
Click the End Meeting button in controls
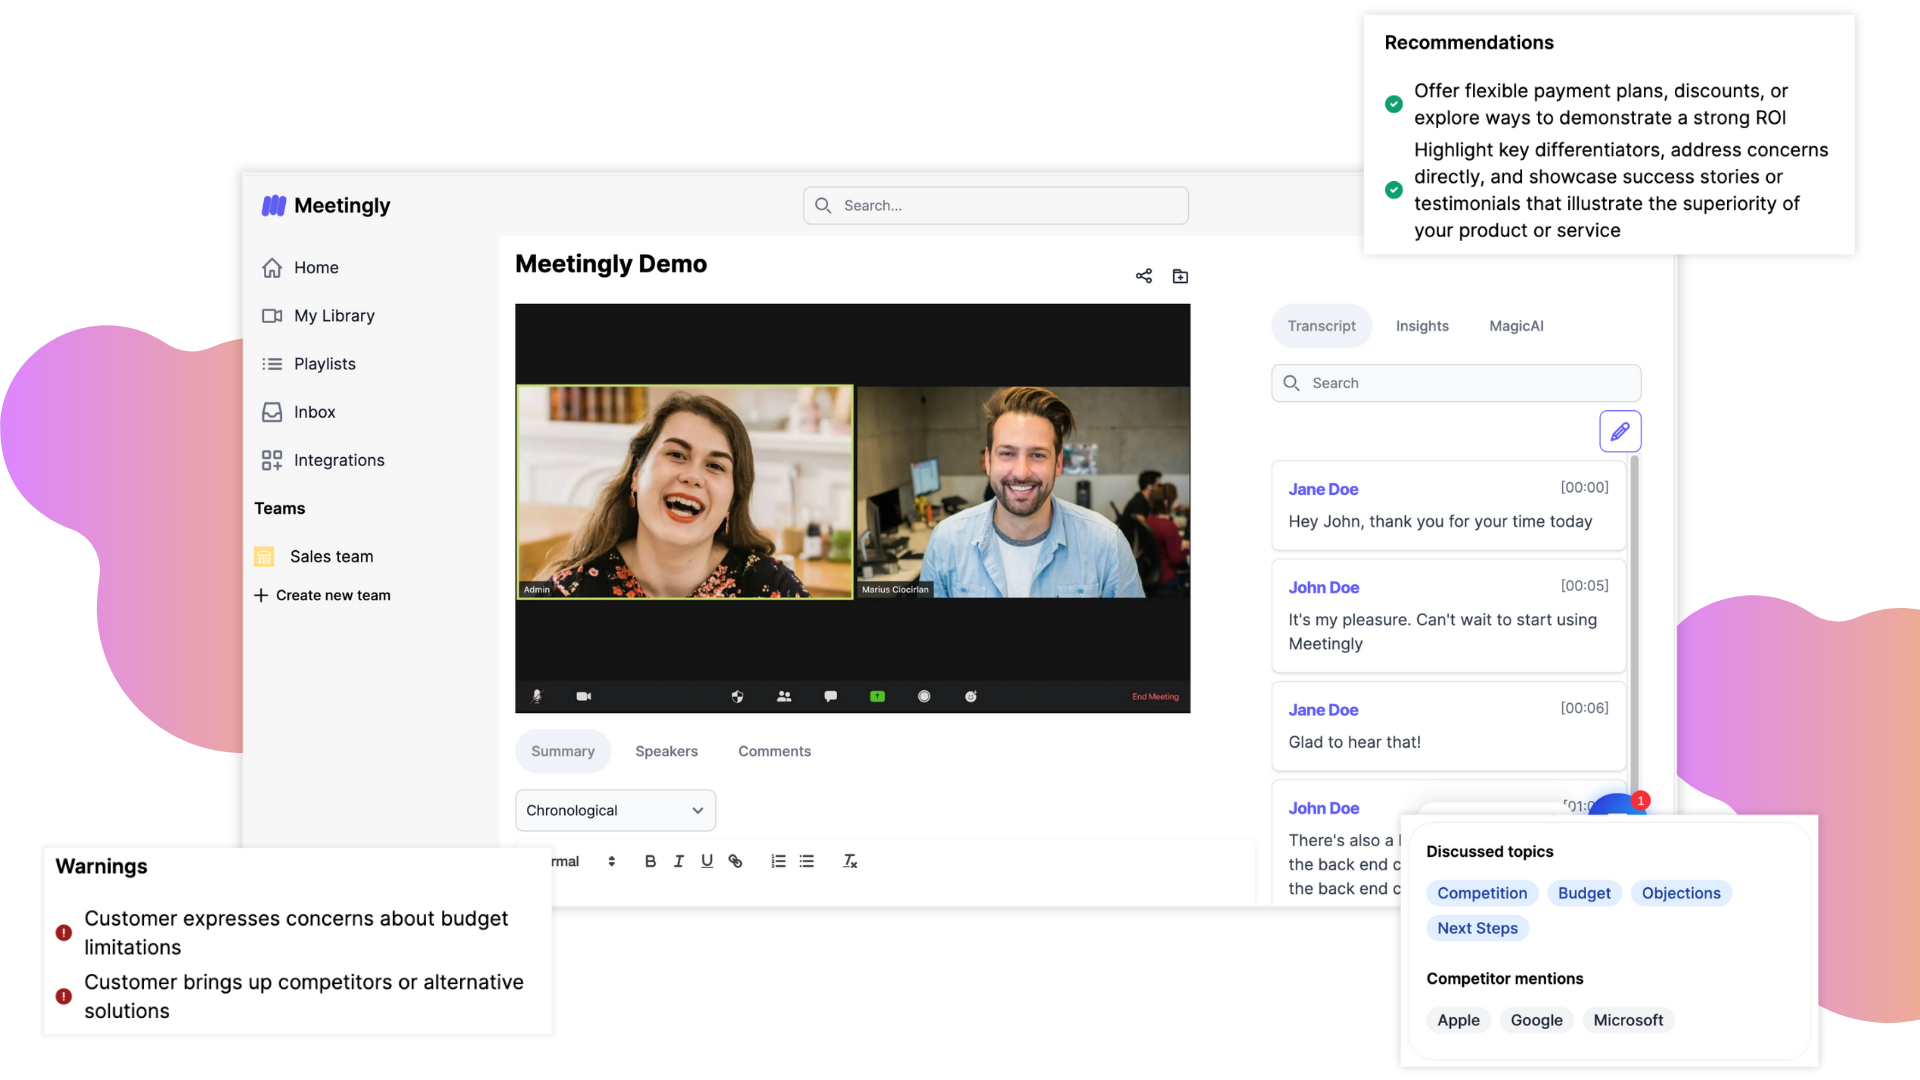pyautogui.click(x=1151, y=696)
